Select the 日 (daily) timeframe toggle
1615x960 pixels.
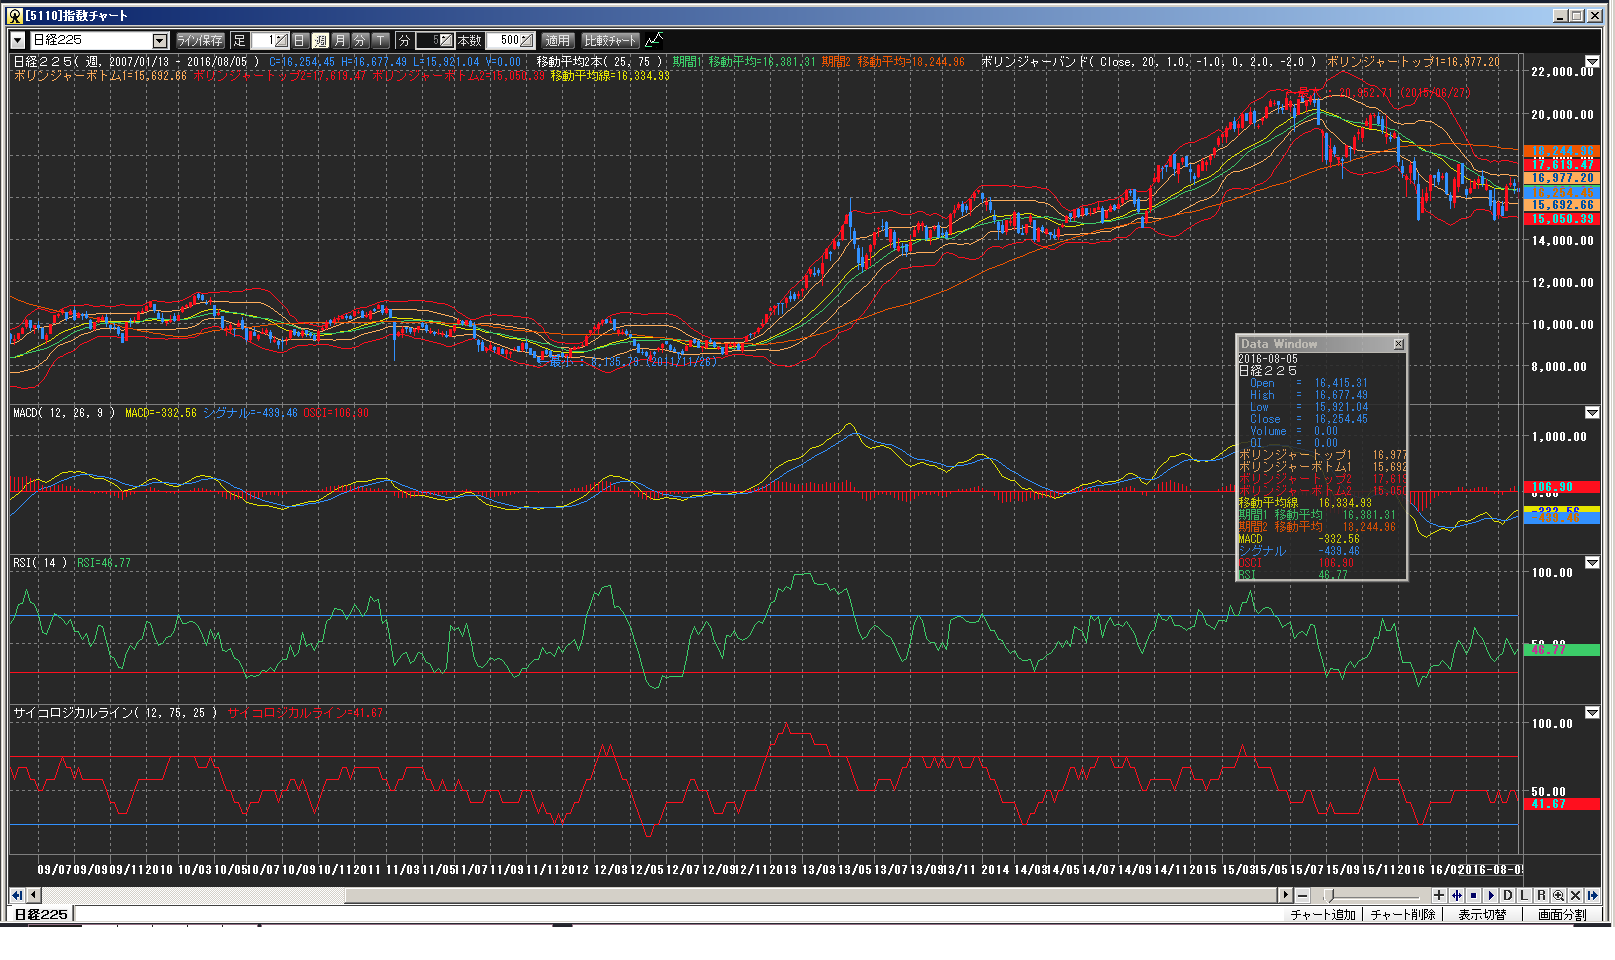pos(299,40)
